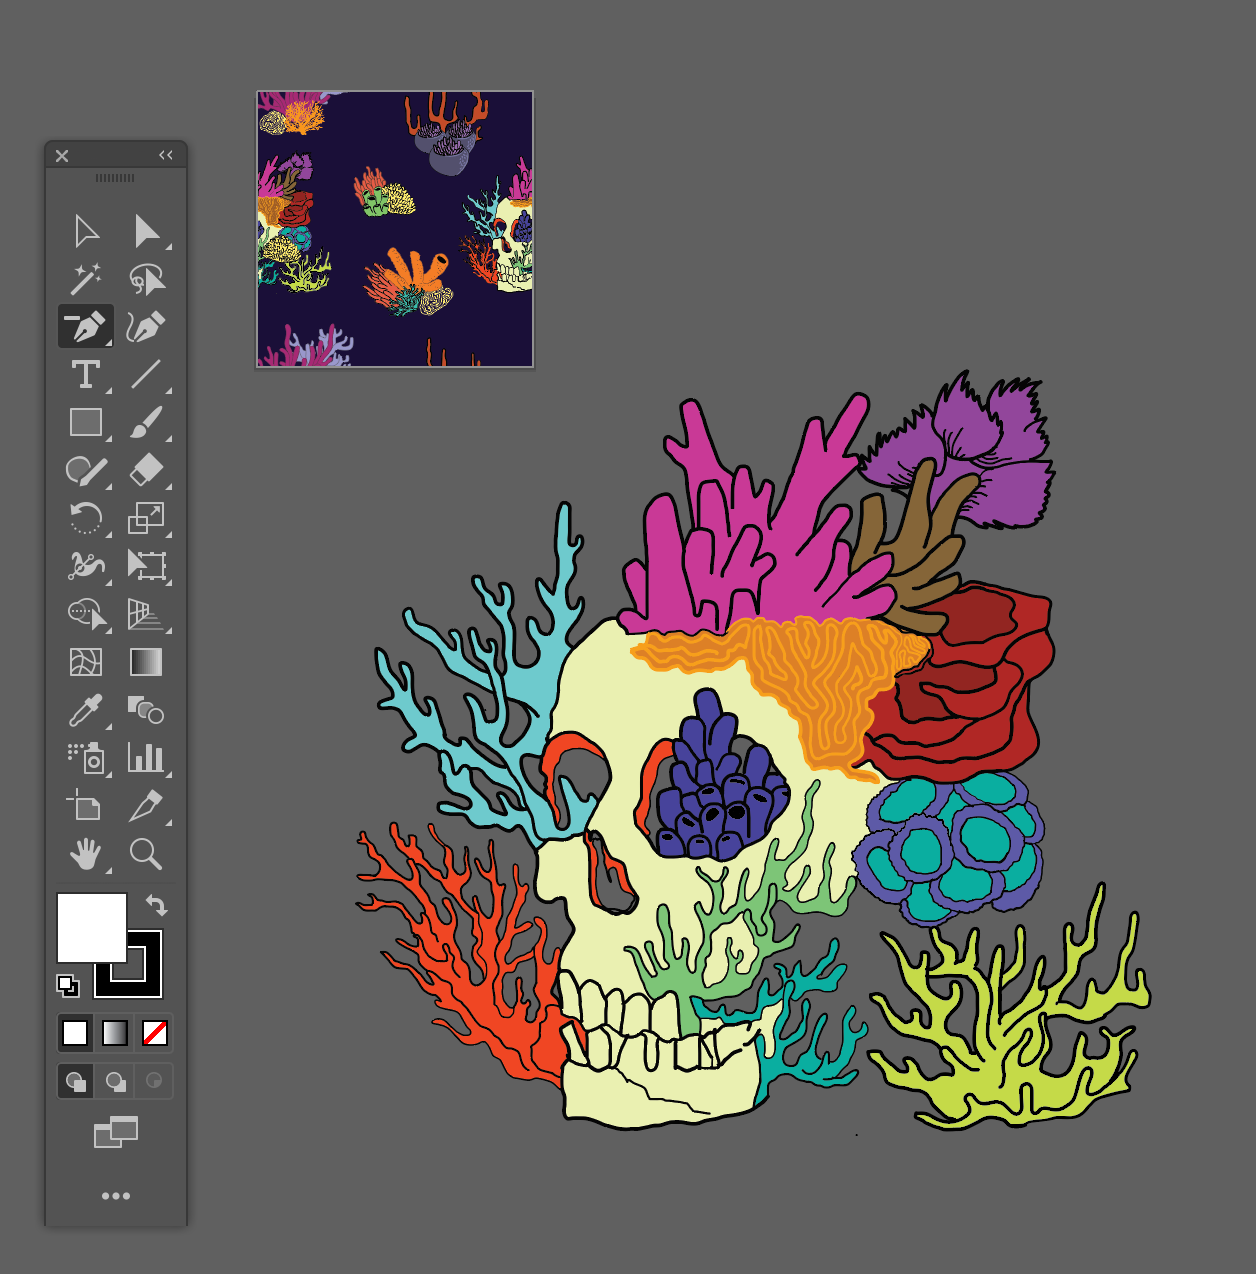Enable Draw Behind mode
Viewport: 1256px width, 1274px height.
(115, 1081)
